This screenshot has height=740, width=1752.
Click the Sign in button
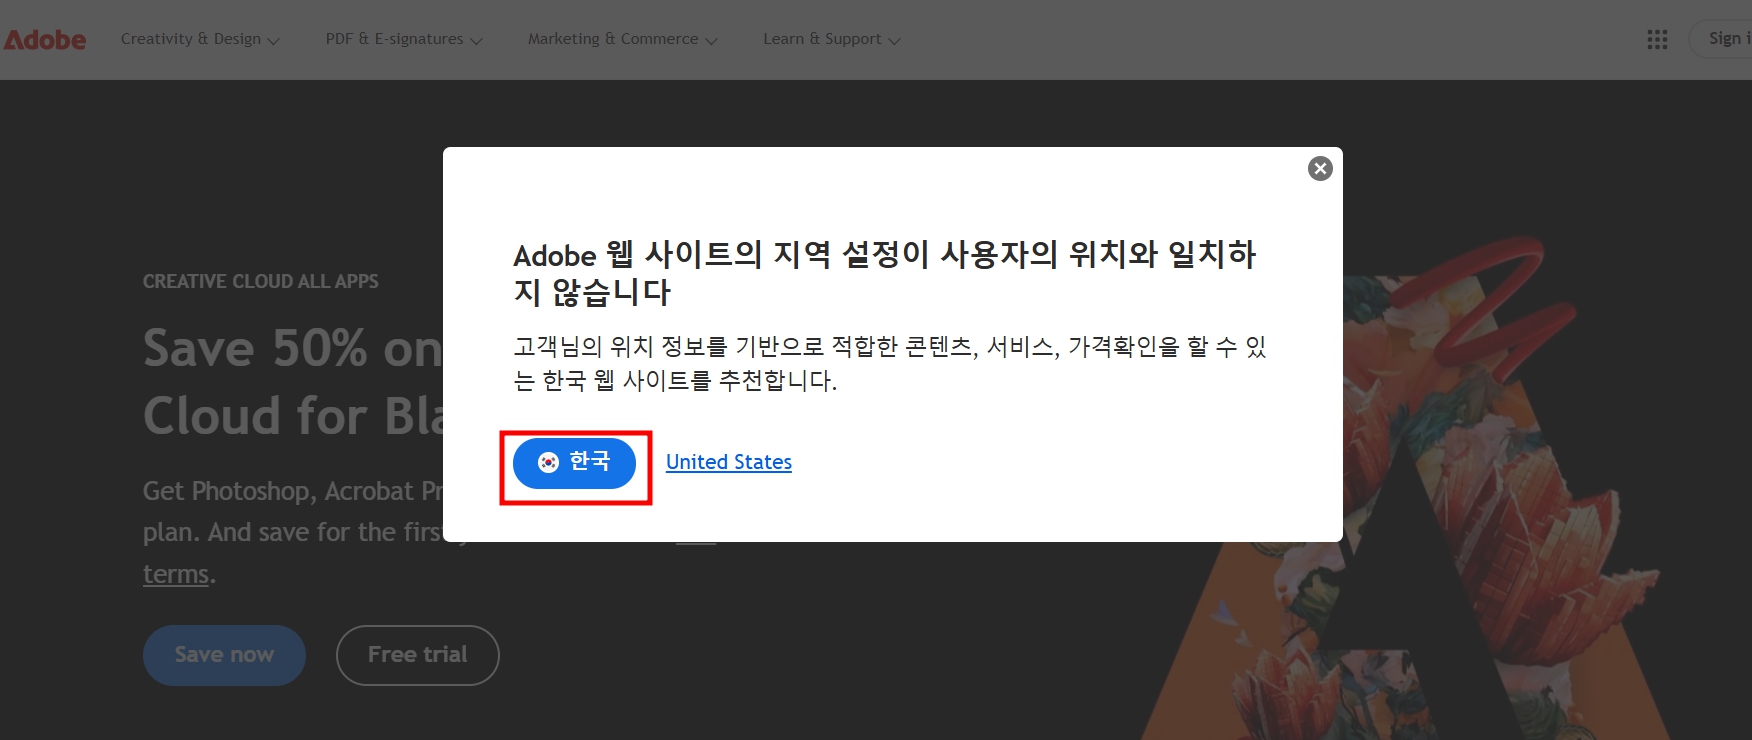click(1722, 39)
